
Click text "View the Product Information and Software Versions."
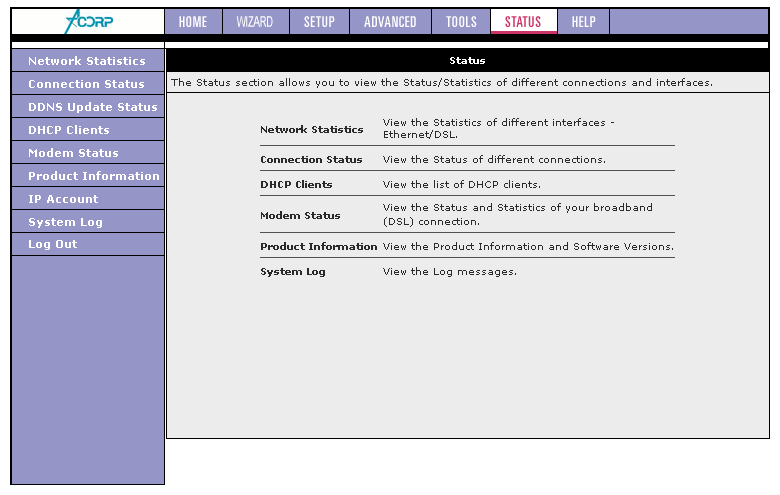528,247
